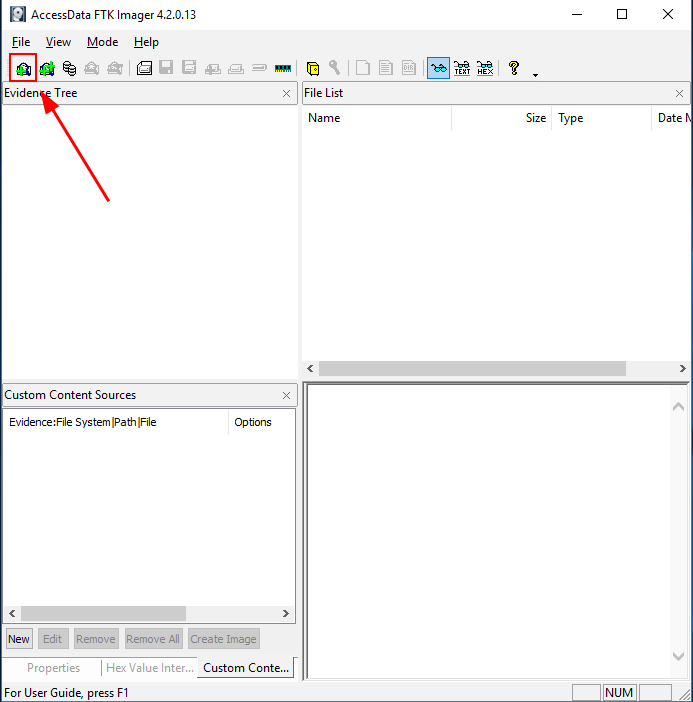The height and width of the screenshot is (702, 693).
Task: Click the New button in Custom Content Sources
Action: point(19,639)
